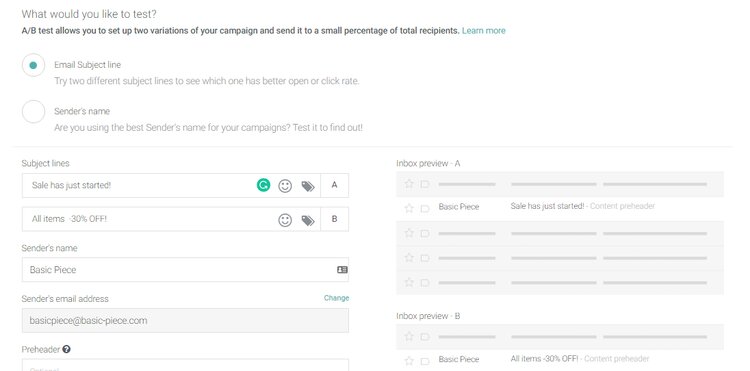Viewport: 750px width, 371px height.
Task: Click label icon on 'Sale has just started!' preview row
Action: coord(425,208)
